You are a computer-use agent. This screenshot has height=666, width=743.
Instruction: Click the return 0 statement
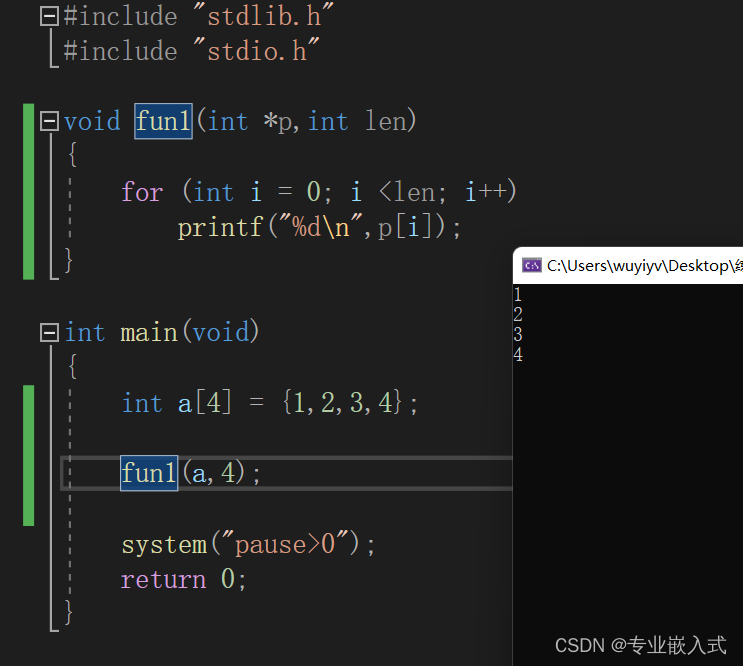tap(183, 580)
